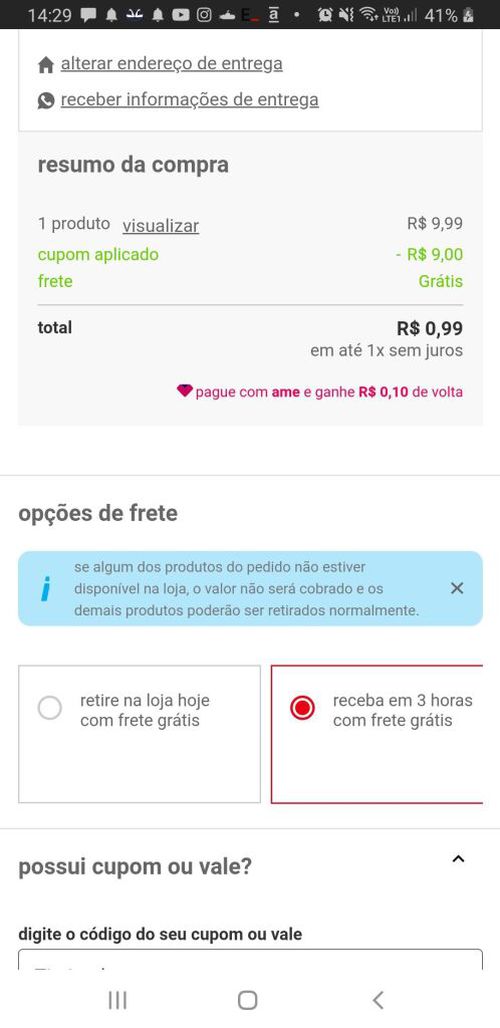This screenshot has height=1028, width=500.
Task: Open Android recent apps button
Action: tap(117, 1000)
